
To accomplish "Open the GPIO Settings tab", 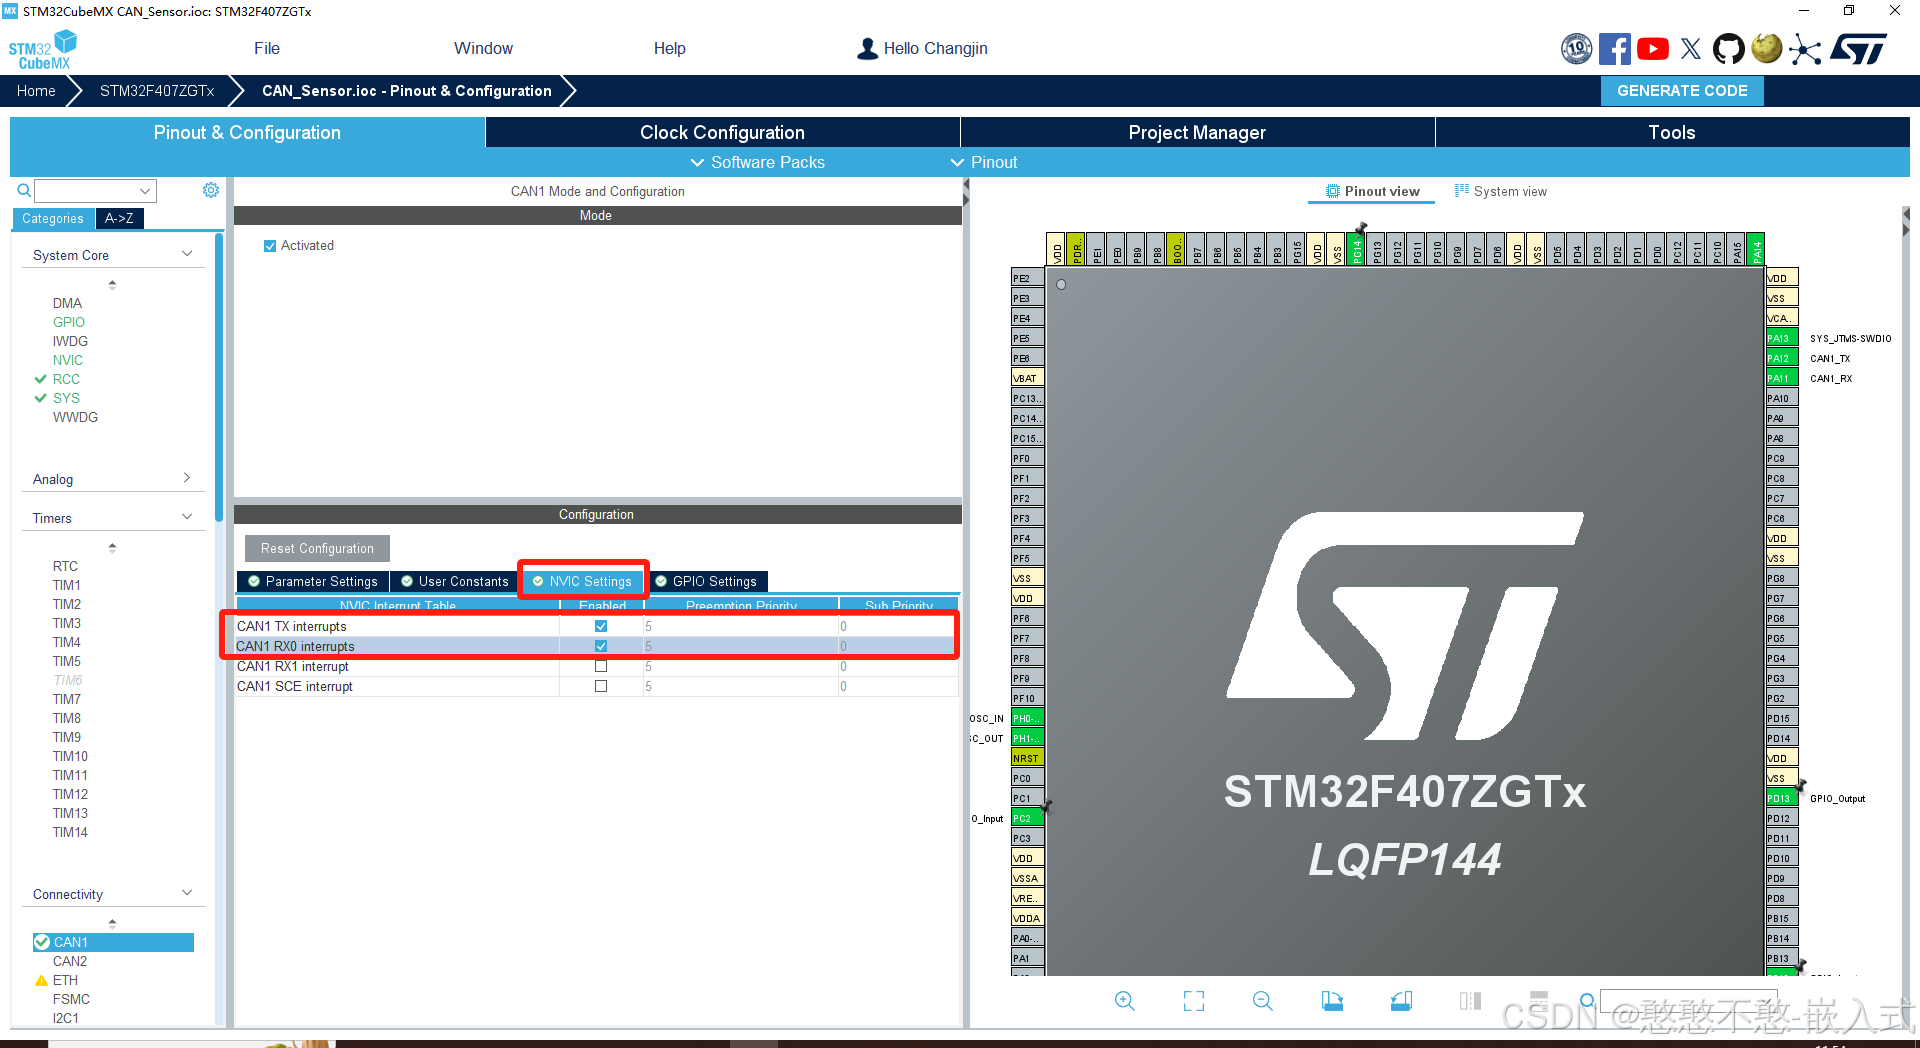I will pyautogui.click(x=706, y=581).
